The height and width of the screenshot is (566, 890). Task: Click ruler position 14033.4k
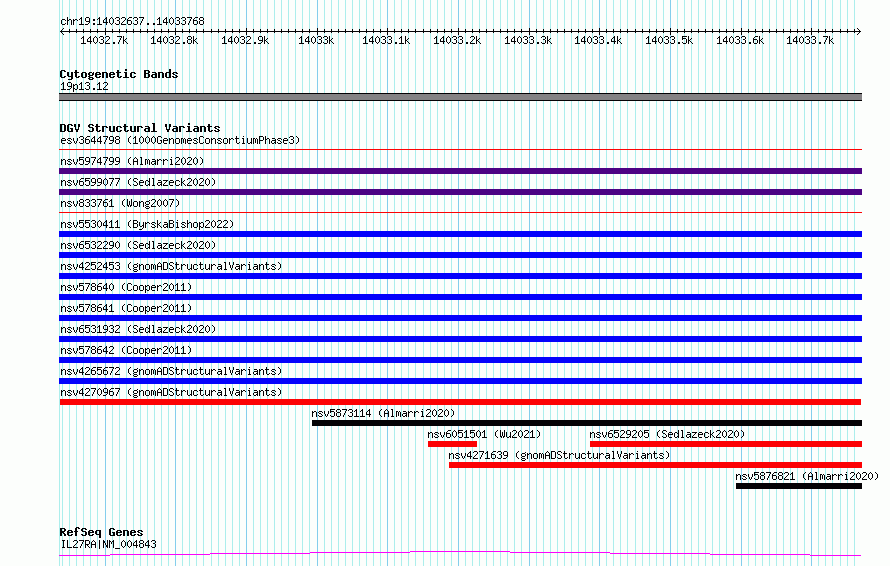pos(598,40)
